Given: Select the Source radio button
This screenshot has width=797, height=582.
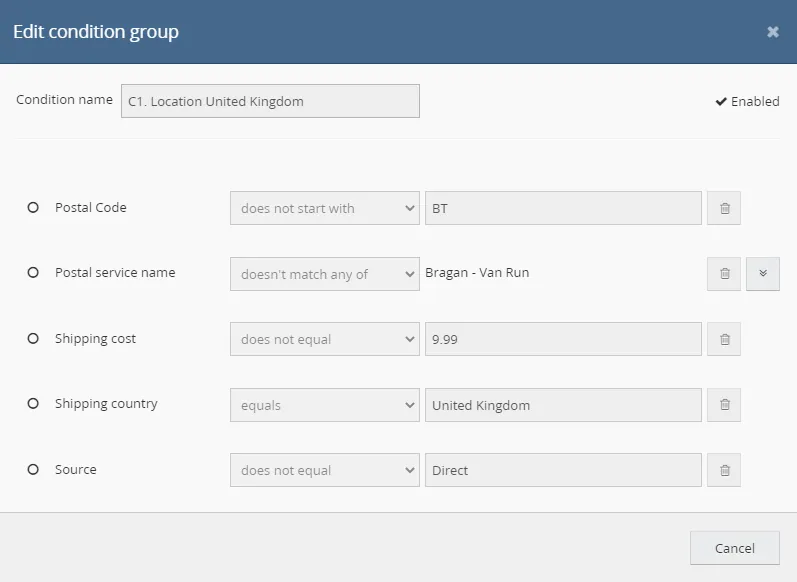Looking at the screenshot, I should (33, 469).
